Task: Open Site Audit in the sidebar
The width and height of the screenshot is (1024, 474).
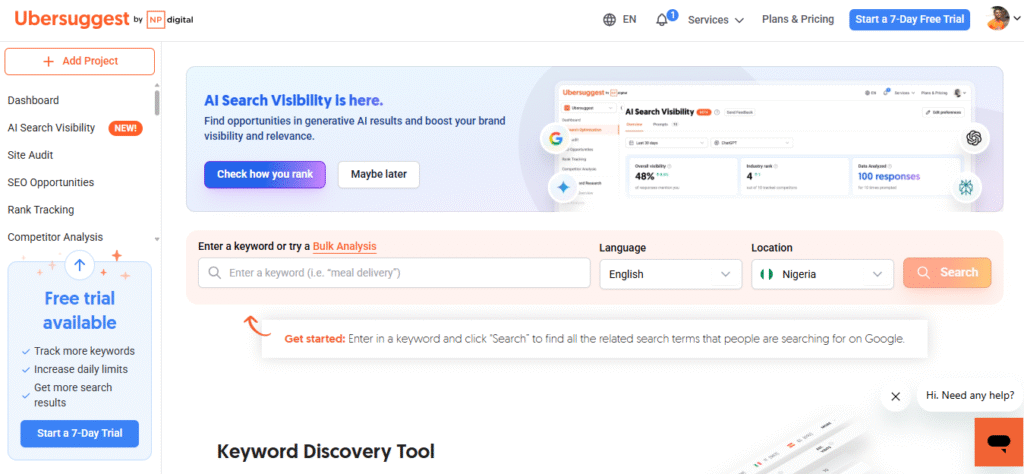Action: click(x=30, y=155)
